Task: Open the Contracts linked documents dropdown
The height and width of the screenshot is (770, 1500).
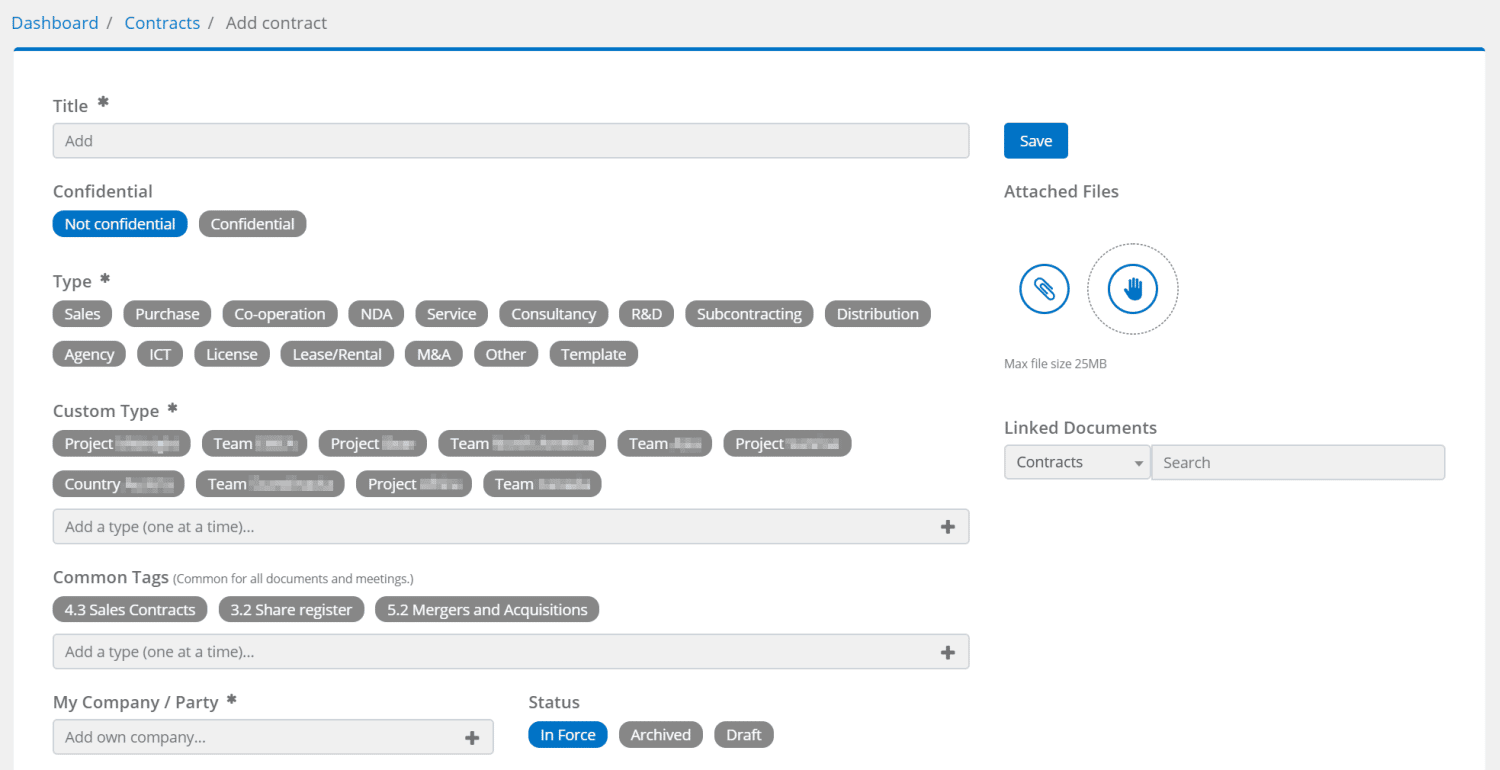Action: point(1077,462)
